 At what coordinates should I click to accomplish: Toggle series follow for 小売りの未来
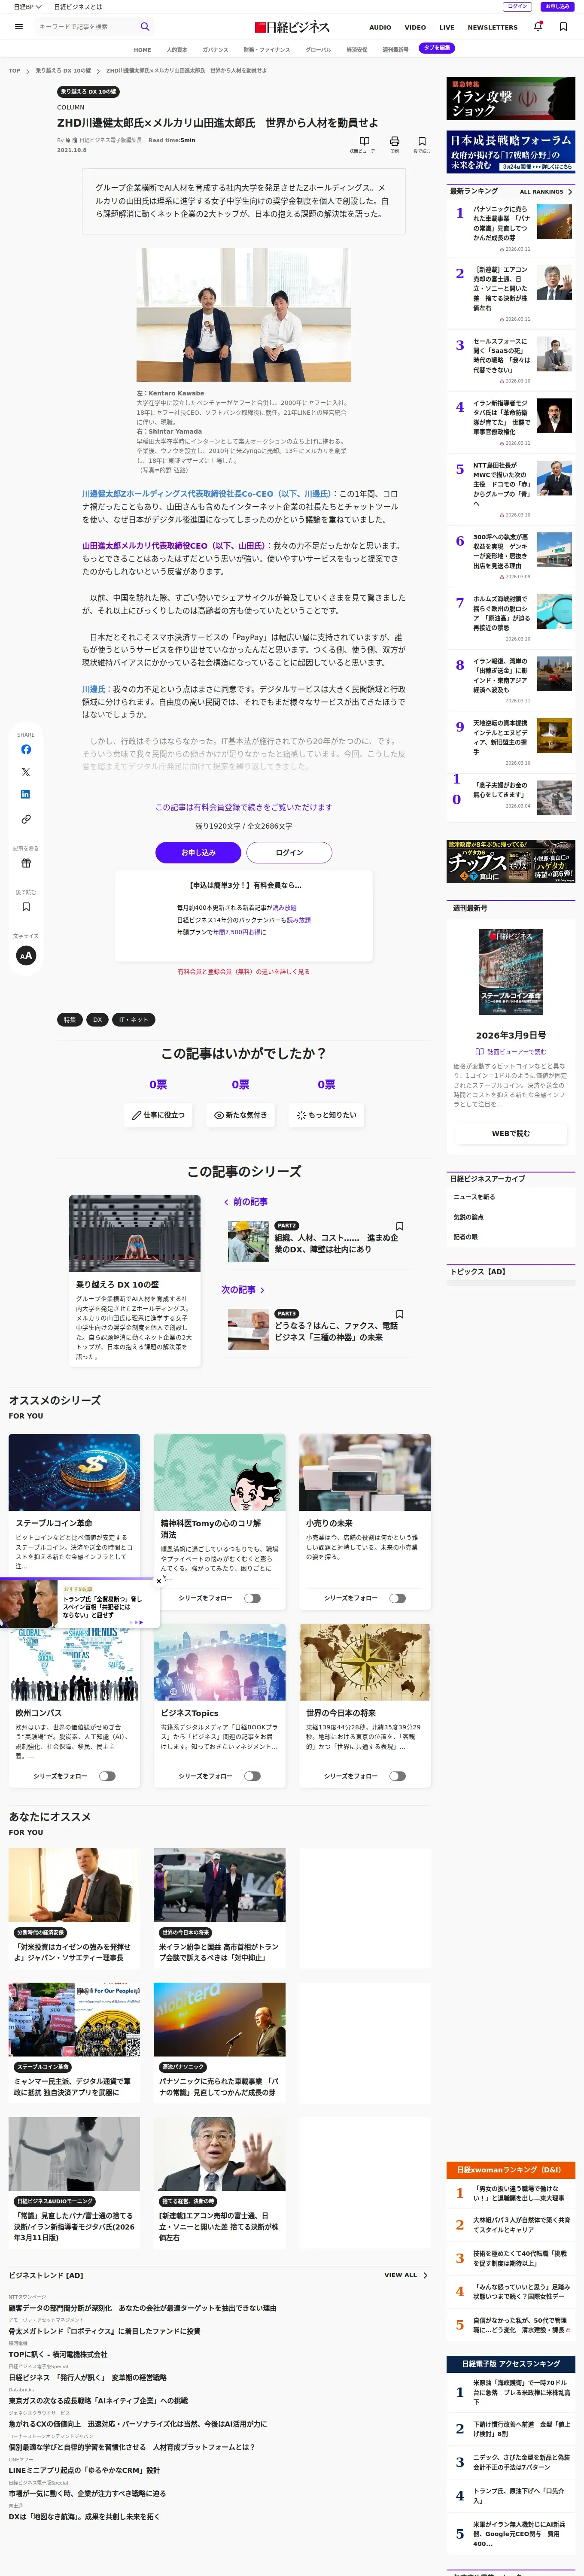(x=397, y=1598)
